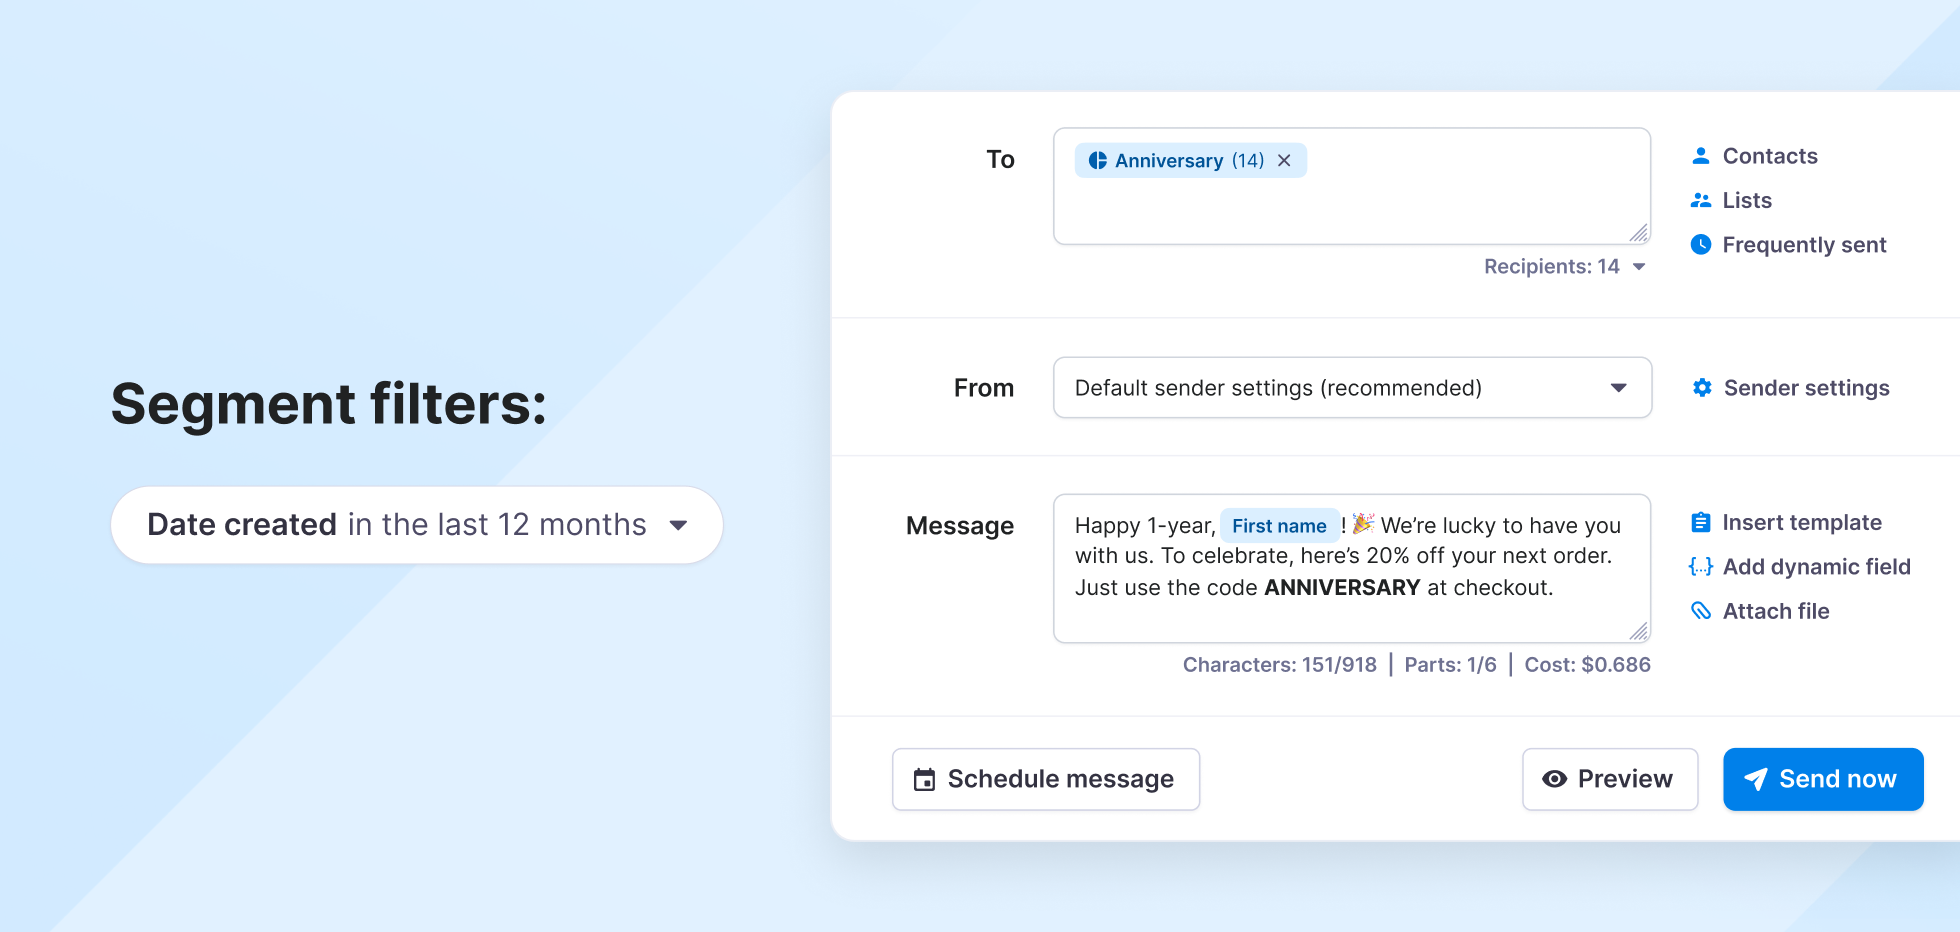Click the Sender settings gear icon
1960x932 pixels.
coord(1702,388)
